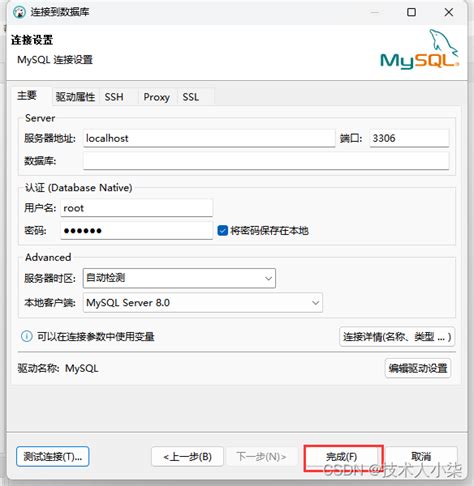The height and width of the screenshot is (486, 474).
Task: Open the server timezone dropdown
Action: (x=179, y=278)
